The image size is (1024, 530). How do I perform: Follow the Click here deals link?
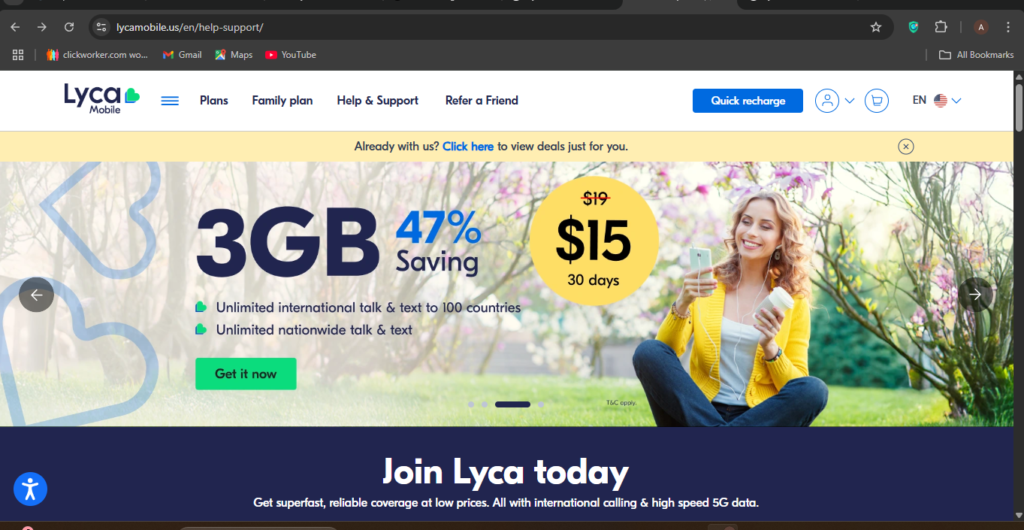click(x=468, y=146)
